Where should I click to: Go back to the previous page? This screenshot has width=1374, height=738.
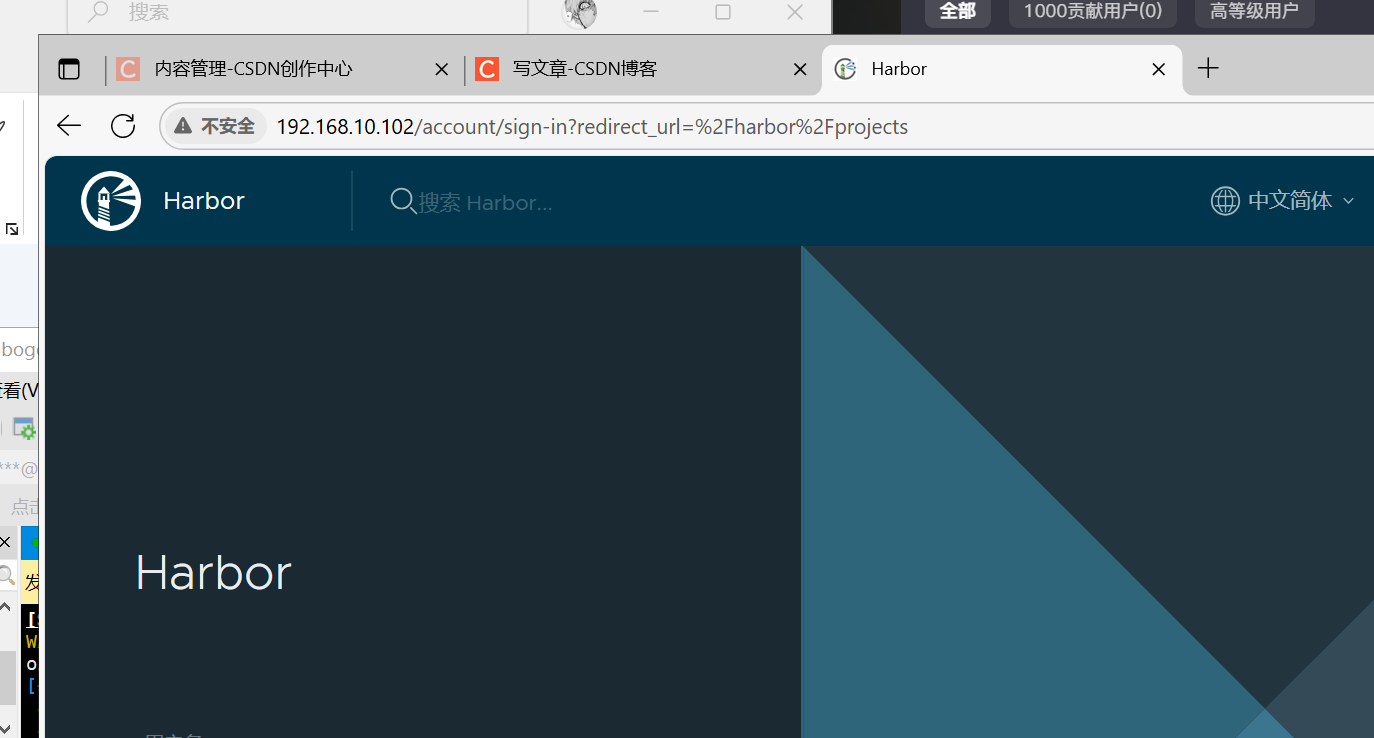pyautogui.click(x=69, y=126)
